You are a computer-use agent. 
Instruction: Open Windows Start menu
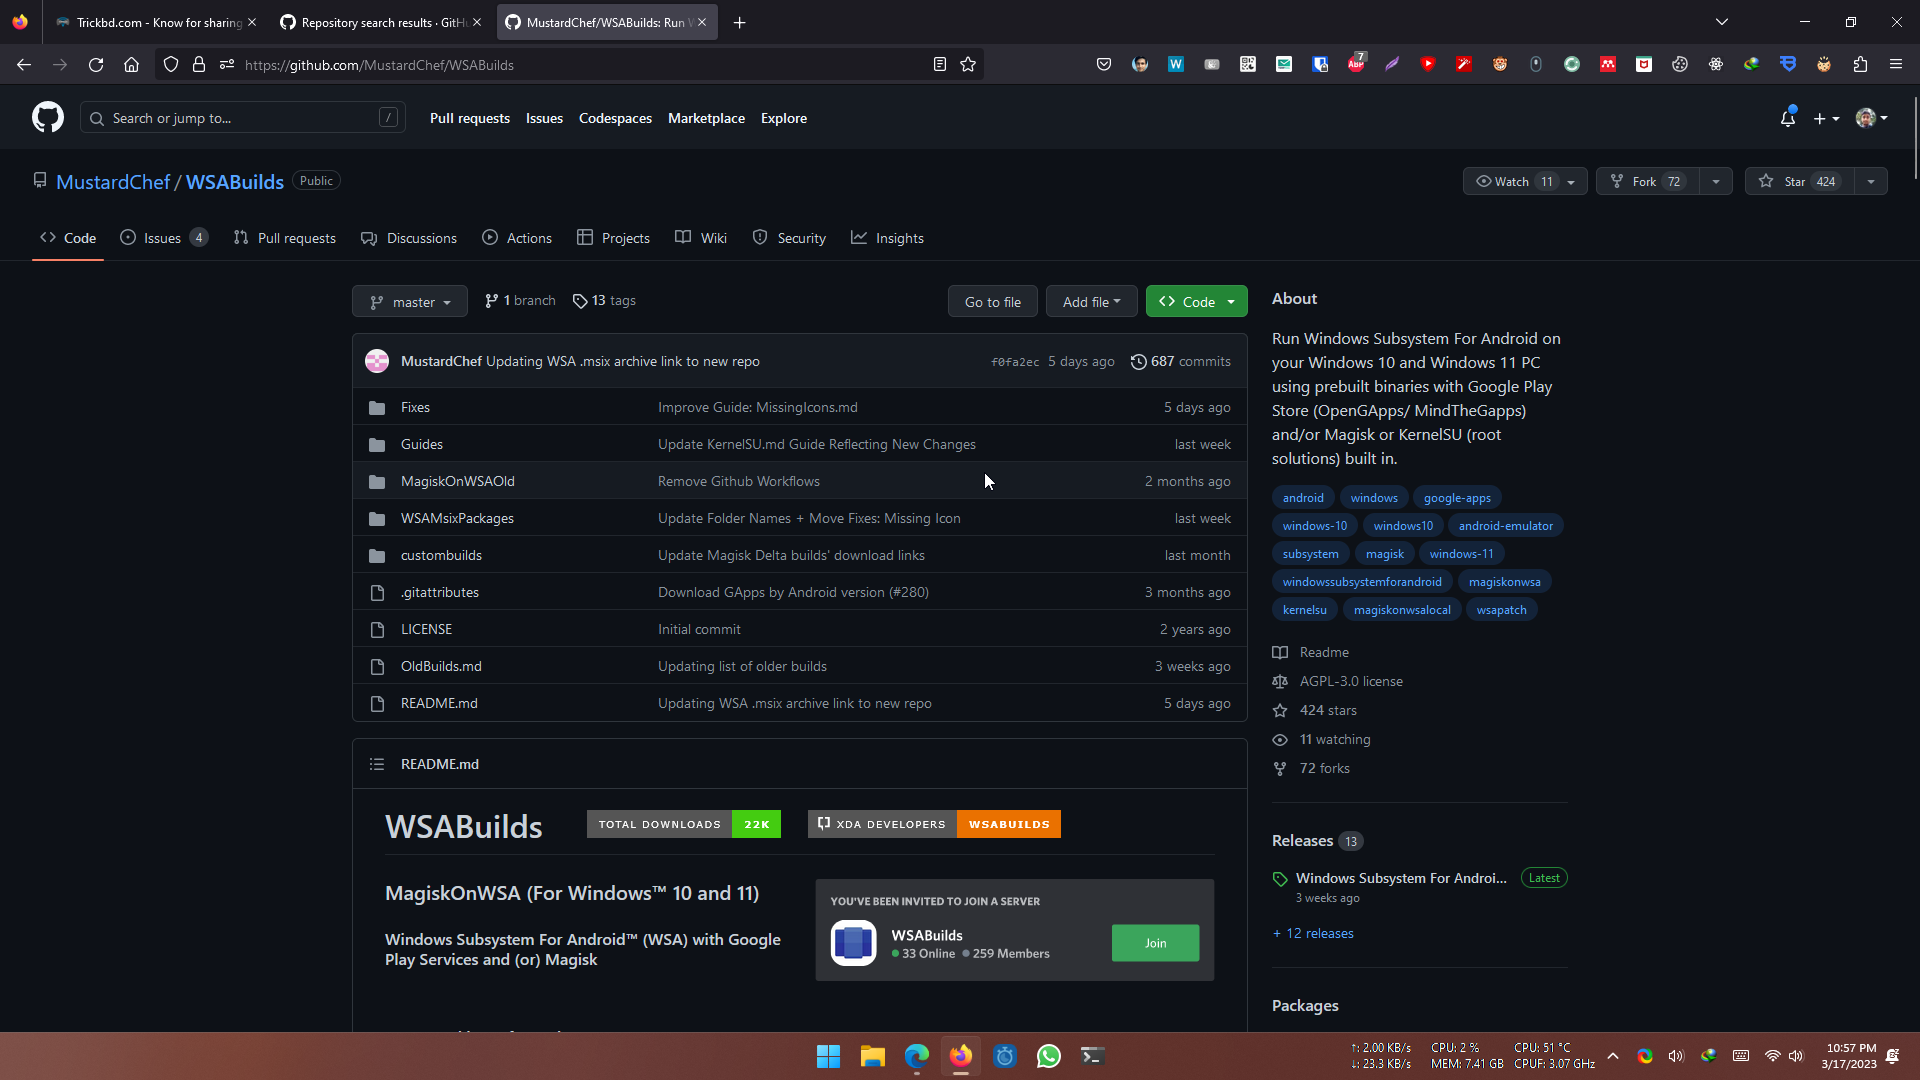[828, 1056]
